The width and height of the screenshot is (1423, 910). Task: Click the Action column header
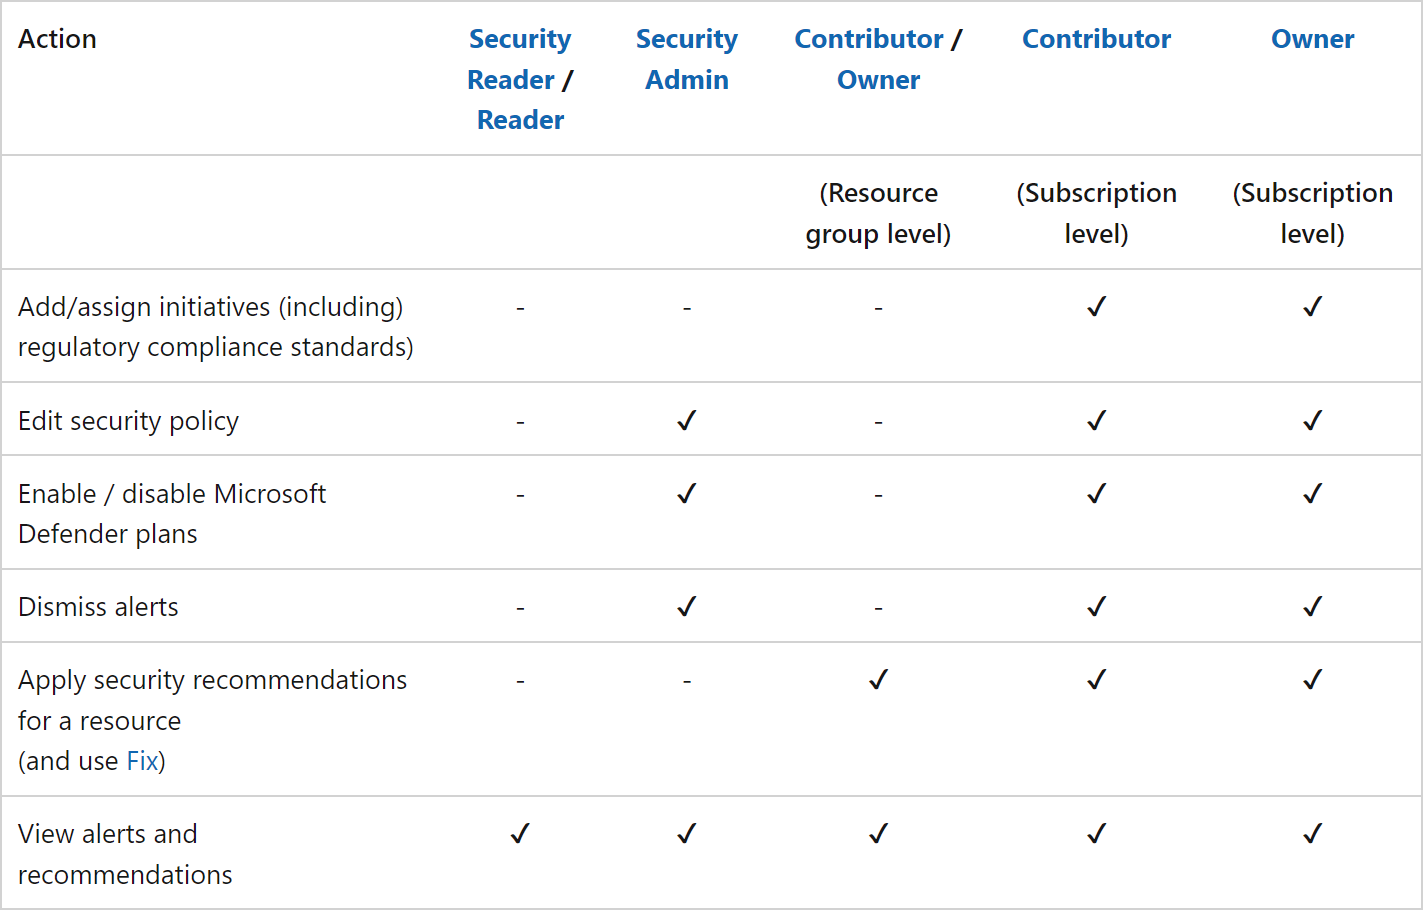pos(57,39)
